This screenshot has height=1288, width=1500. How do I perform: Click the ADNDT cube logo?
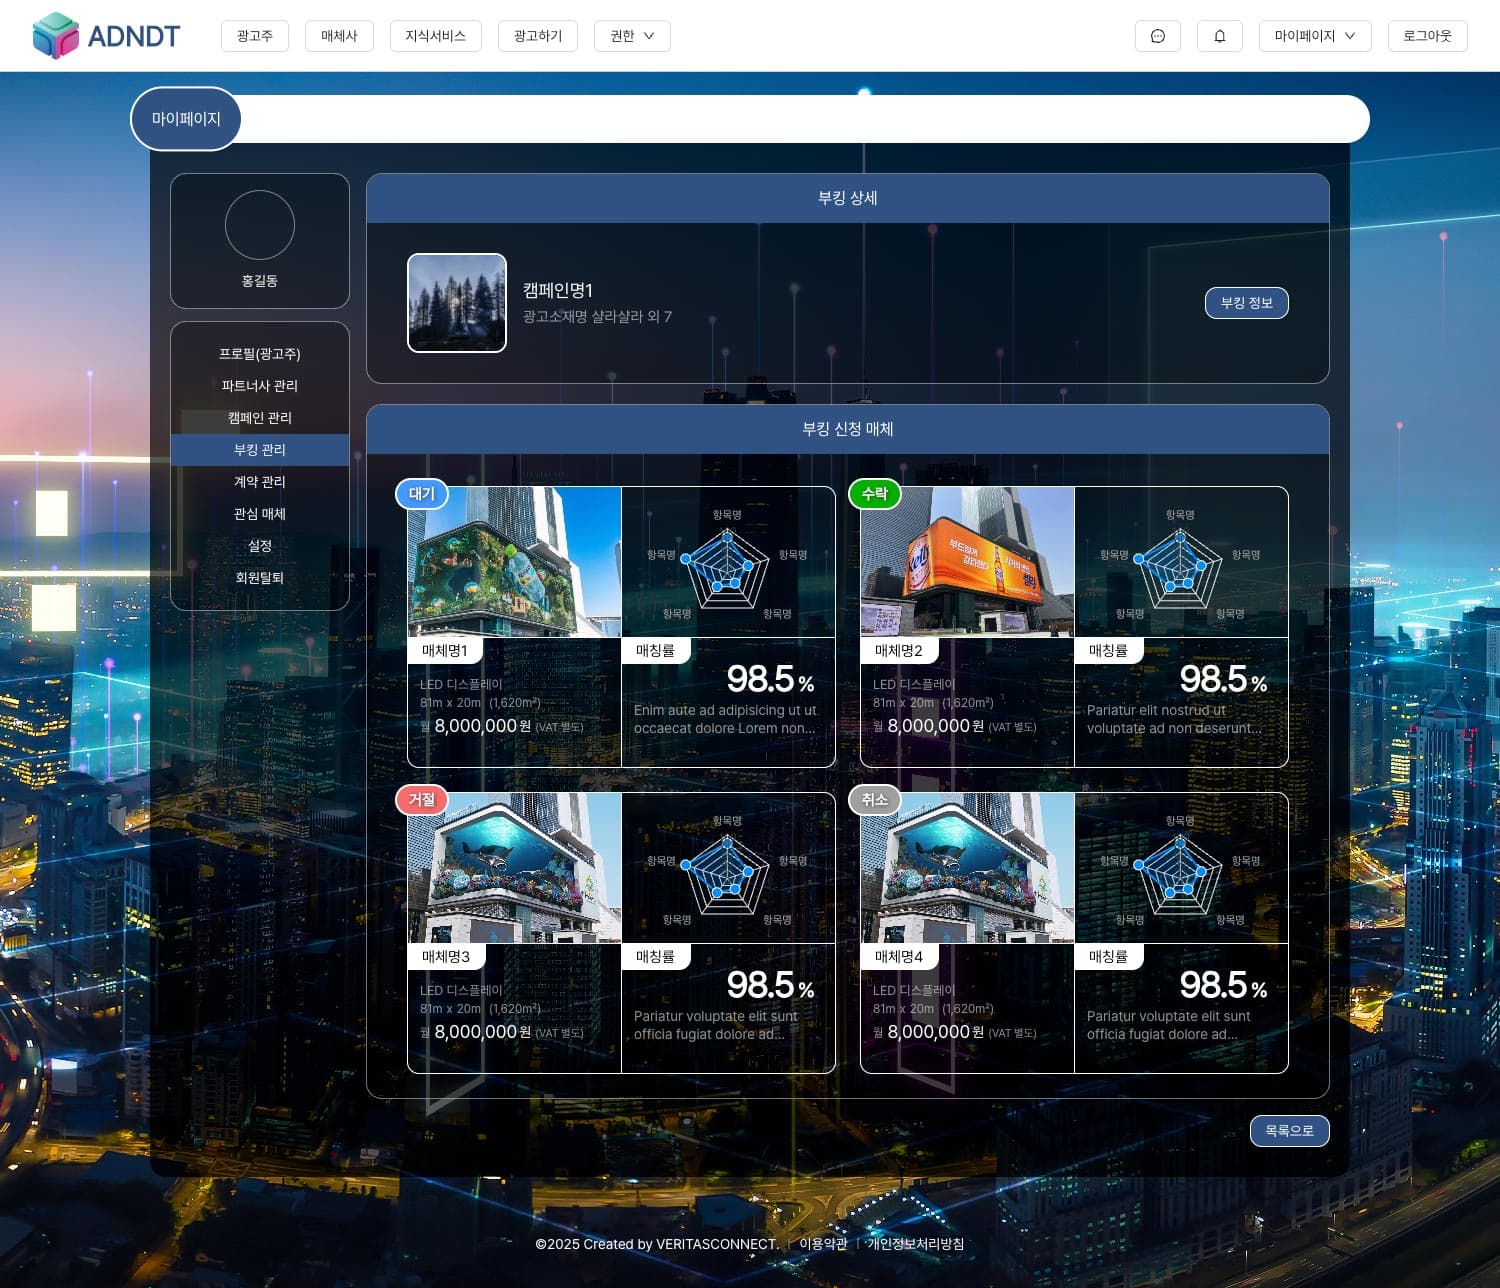click(56, 36)
